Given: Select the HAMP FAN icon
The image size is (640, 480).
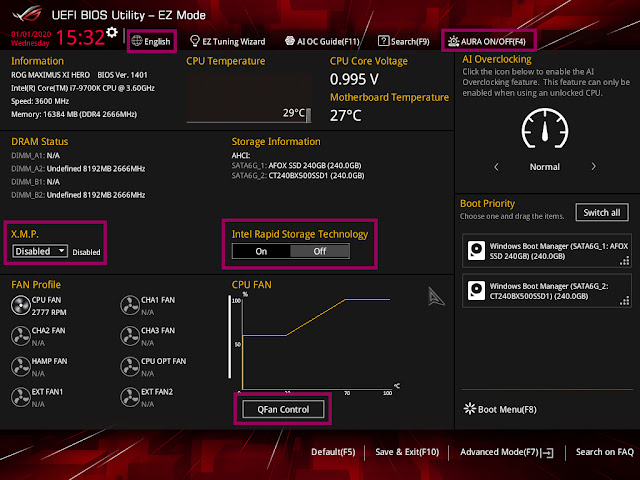Looking at the screenshot, I should (x=20, y=367).
